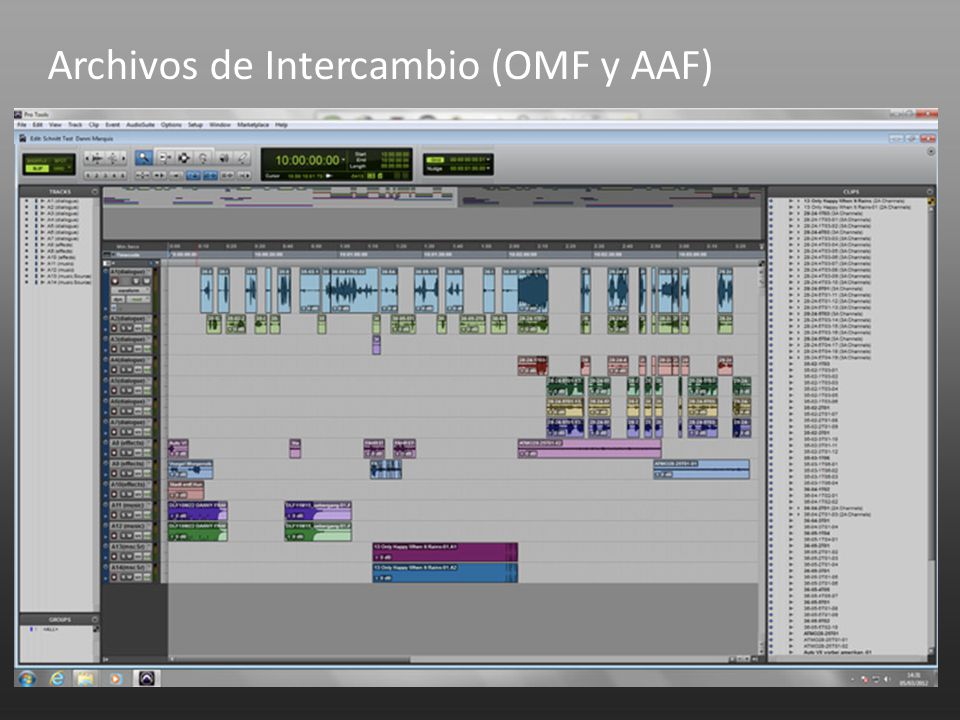Click the A12 (music) track name
Image resolution: width=960 pixels, height=720 pixels.
(129, 526)
